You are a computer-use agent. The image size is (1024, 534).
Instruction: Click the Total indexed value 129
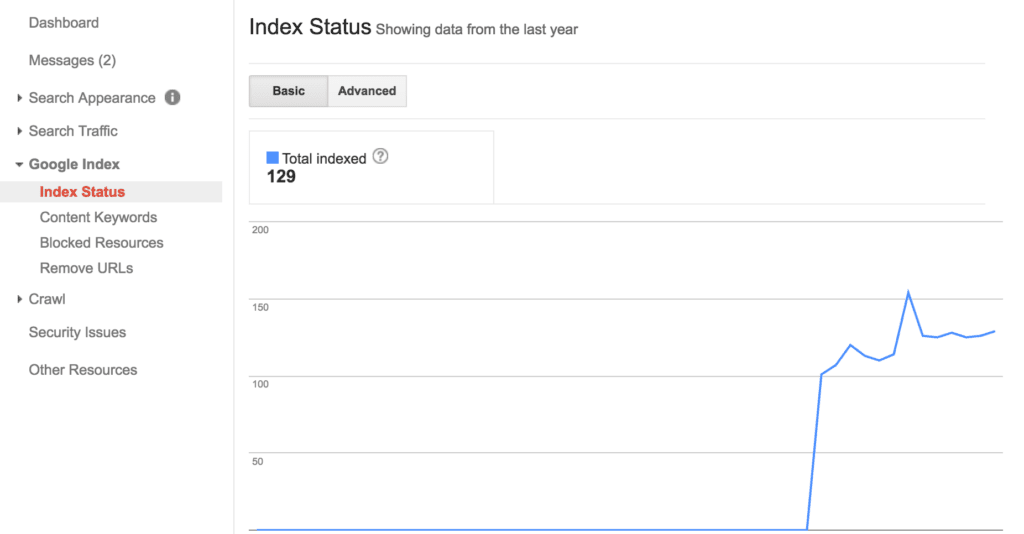281,177
